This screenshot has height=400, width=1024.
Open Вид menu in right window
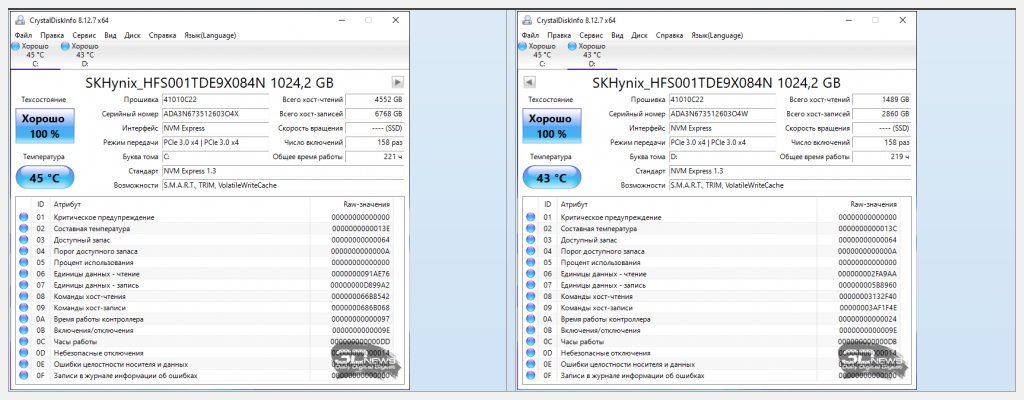[617, 35]
